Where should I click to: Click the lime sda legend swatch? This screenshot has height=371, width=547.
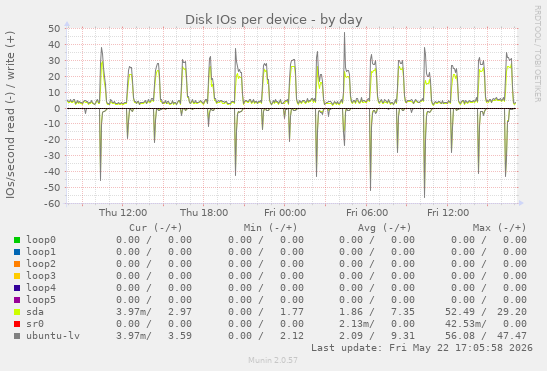pos(17,312)
